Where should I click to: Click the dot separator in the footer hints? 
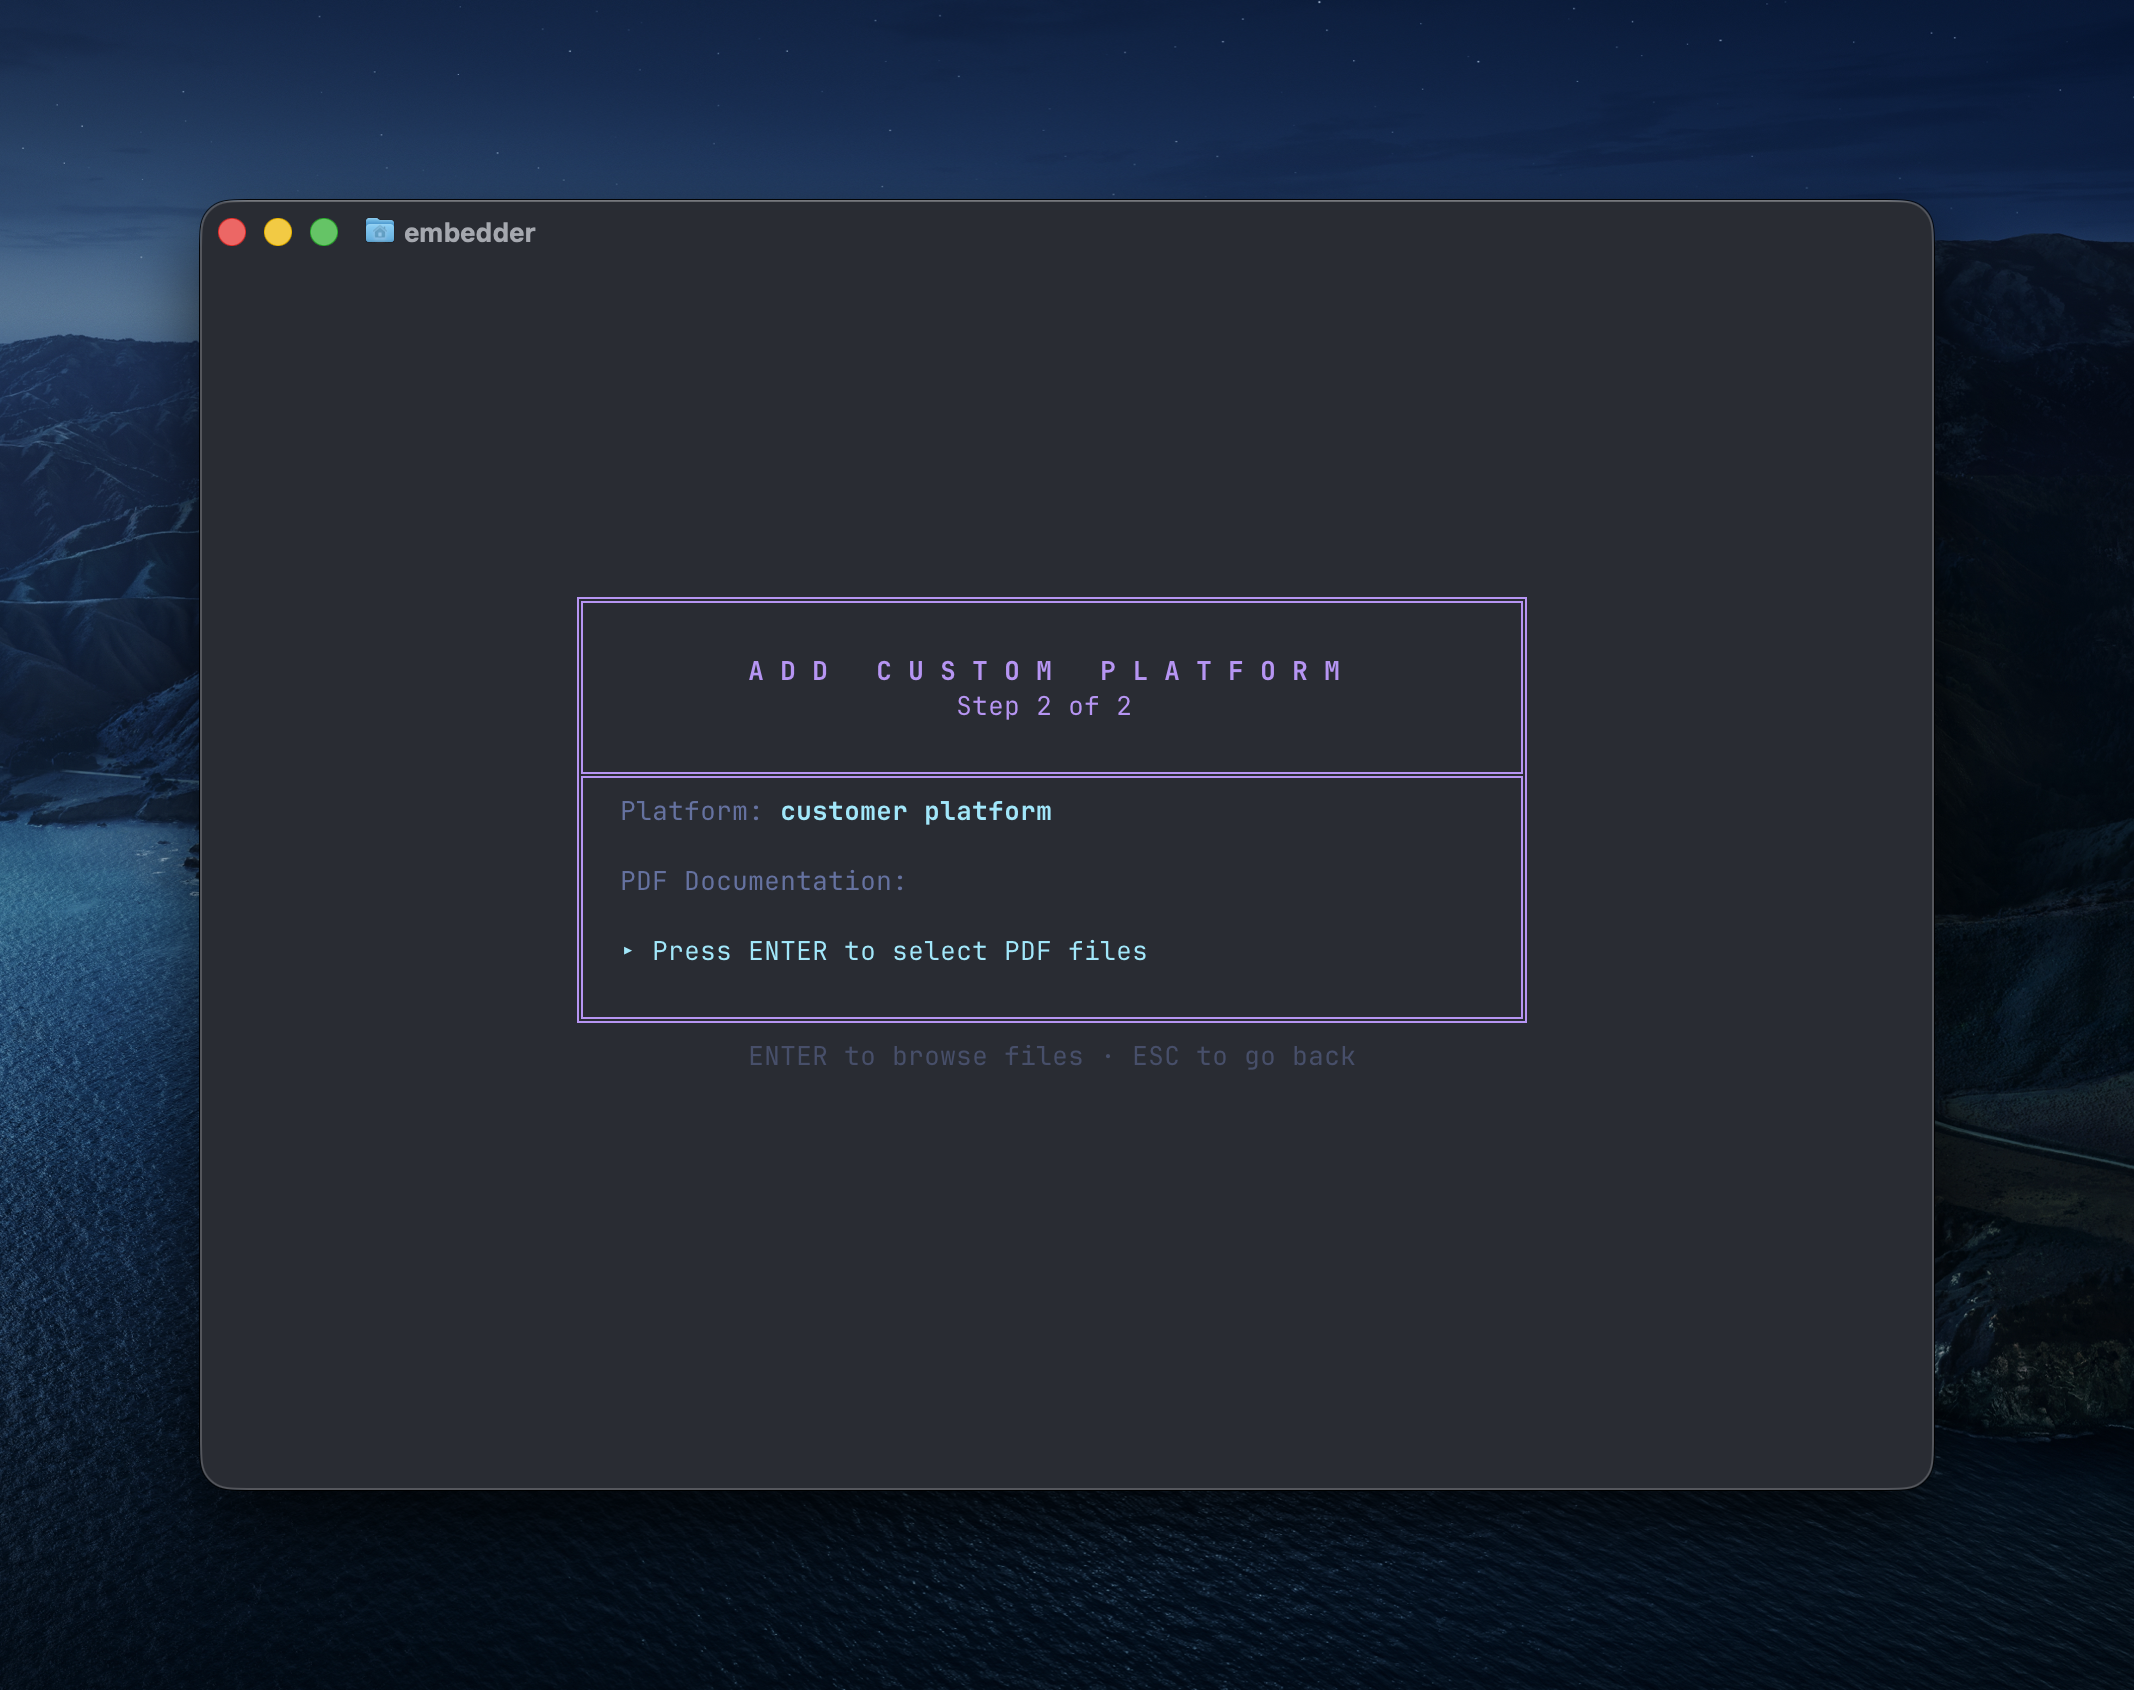(1108, 1055)
